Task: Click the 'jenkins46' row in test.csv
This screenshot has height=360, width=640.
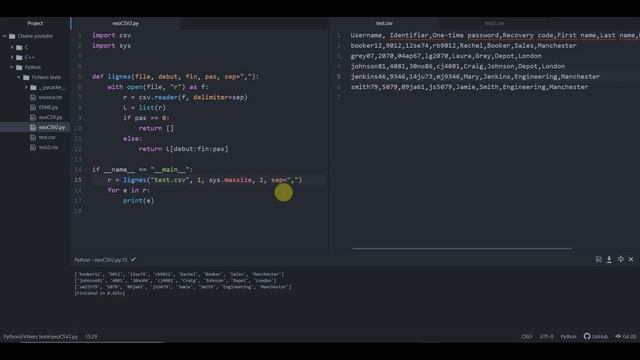Action: pyautogui.click(x=475, y=77)
